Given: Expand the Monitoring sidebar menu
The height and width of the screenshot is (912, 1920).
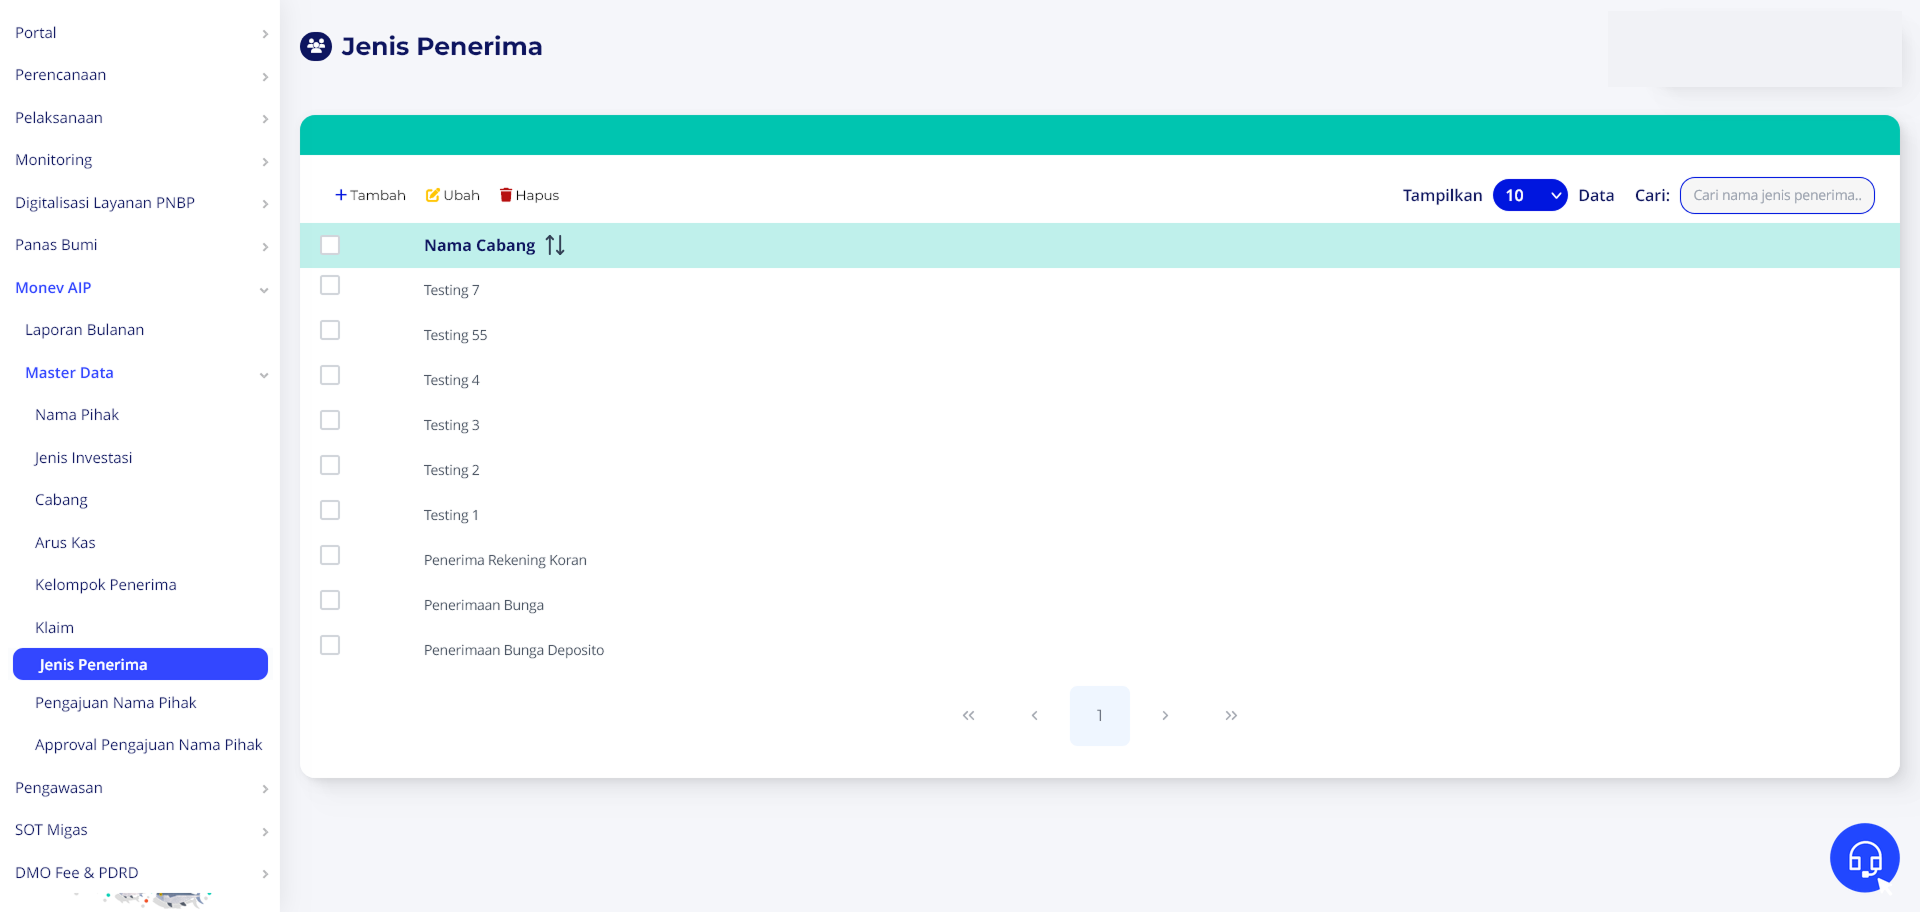Looking at the screenshot, I should click(x=140, y=160).
